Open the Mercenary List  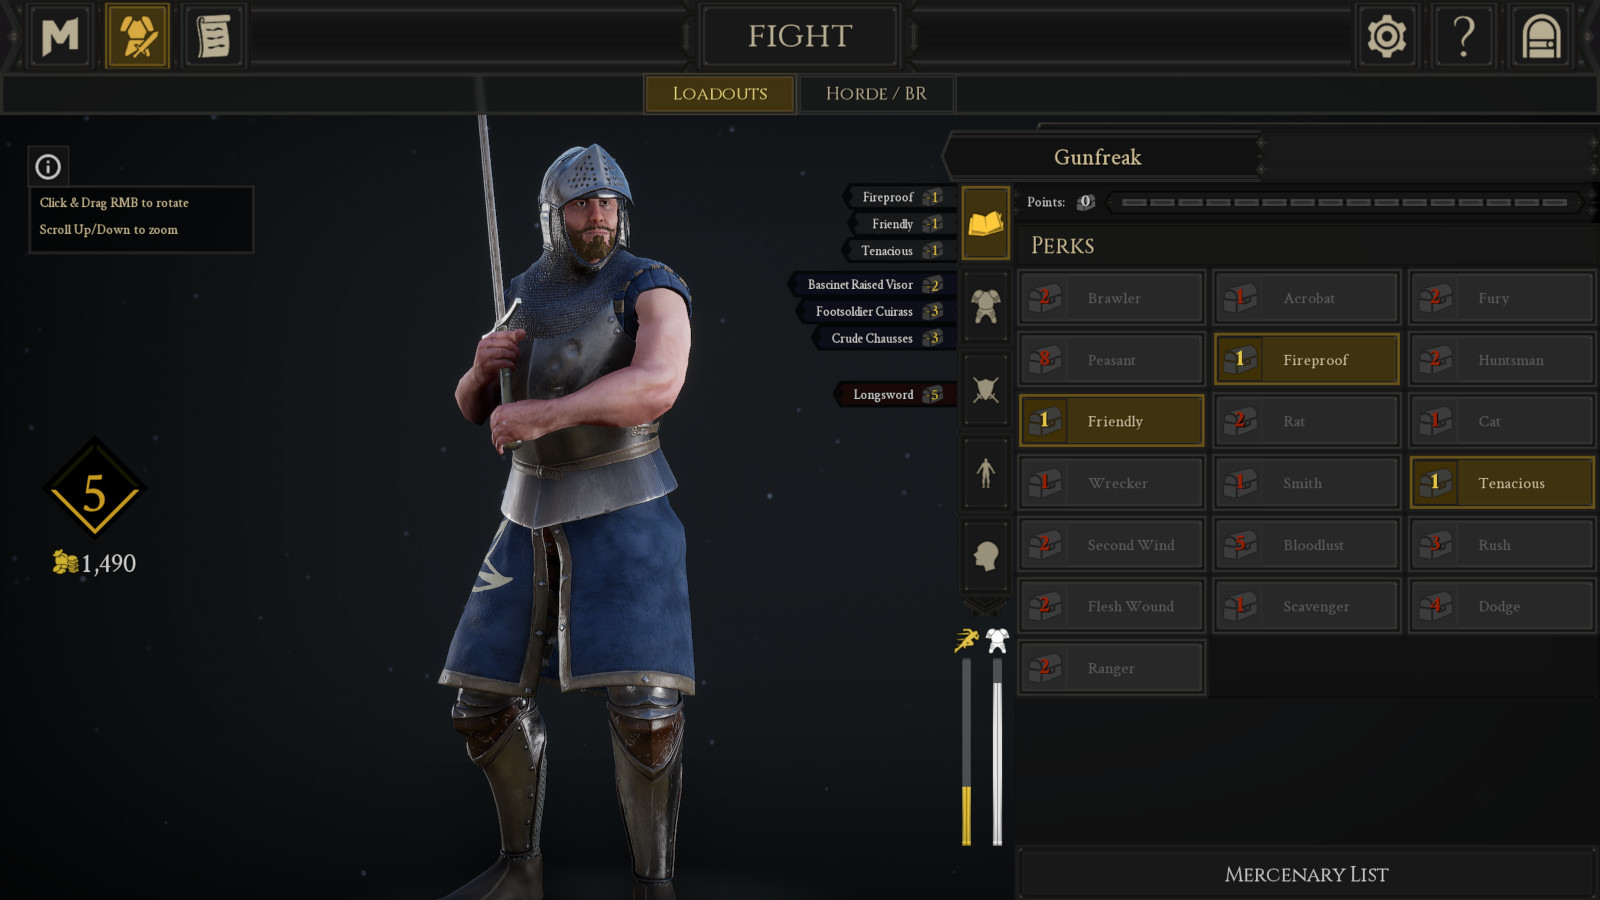click(x=1306, y=874)
